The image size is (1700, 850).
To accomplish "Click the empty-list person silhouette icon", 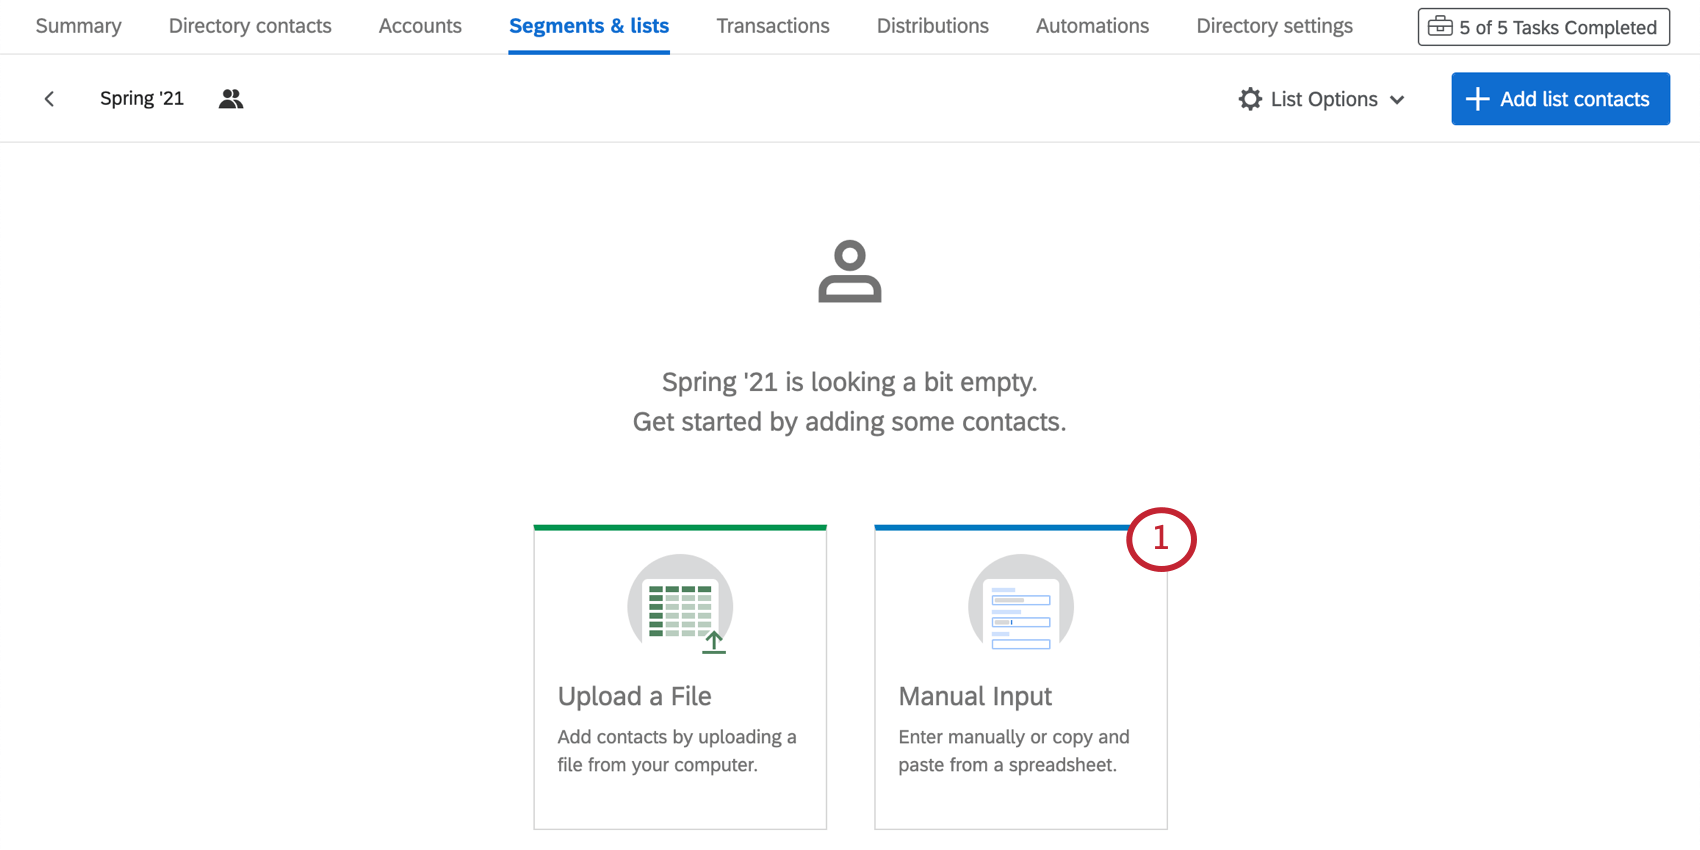I will [849, 269].
